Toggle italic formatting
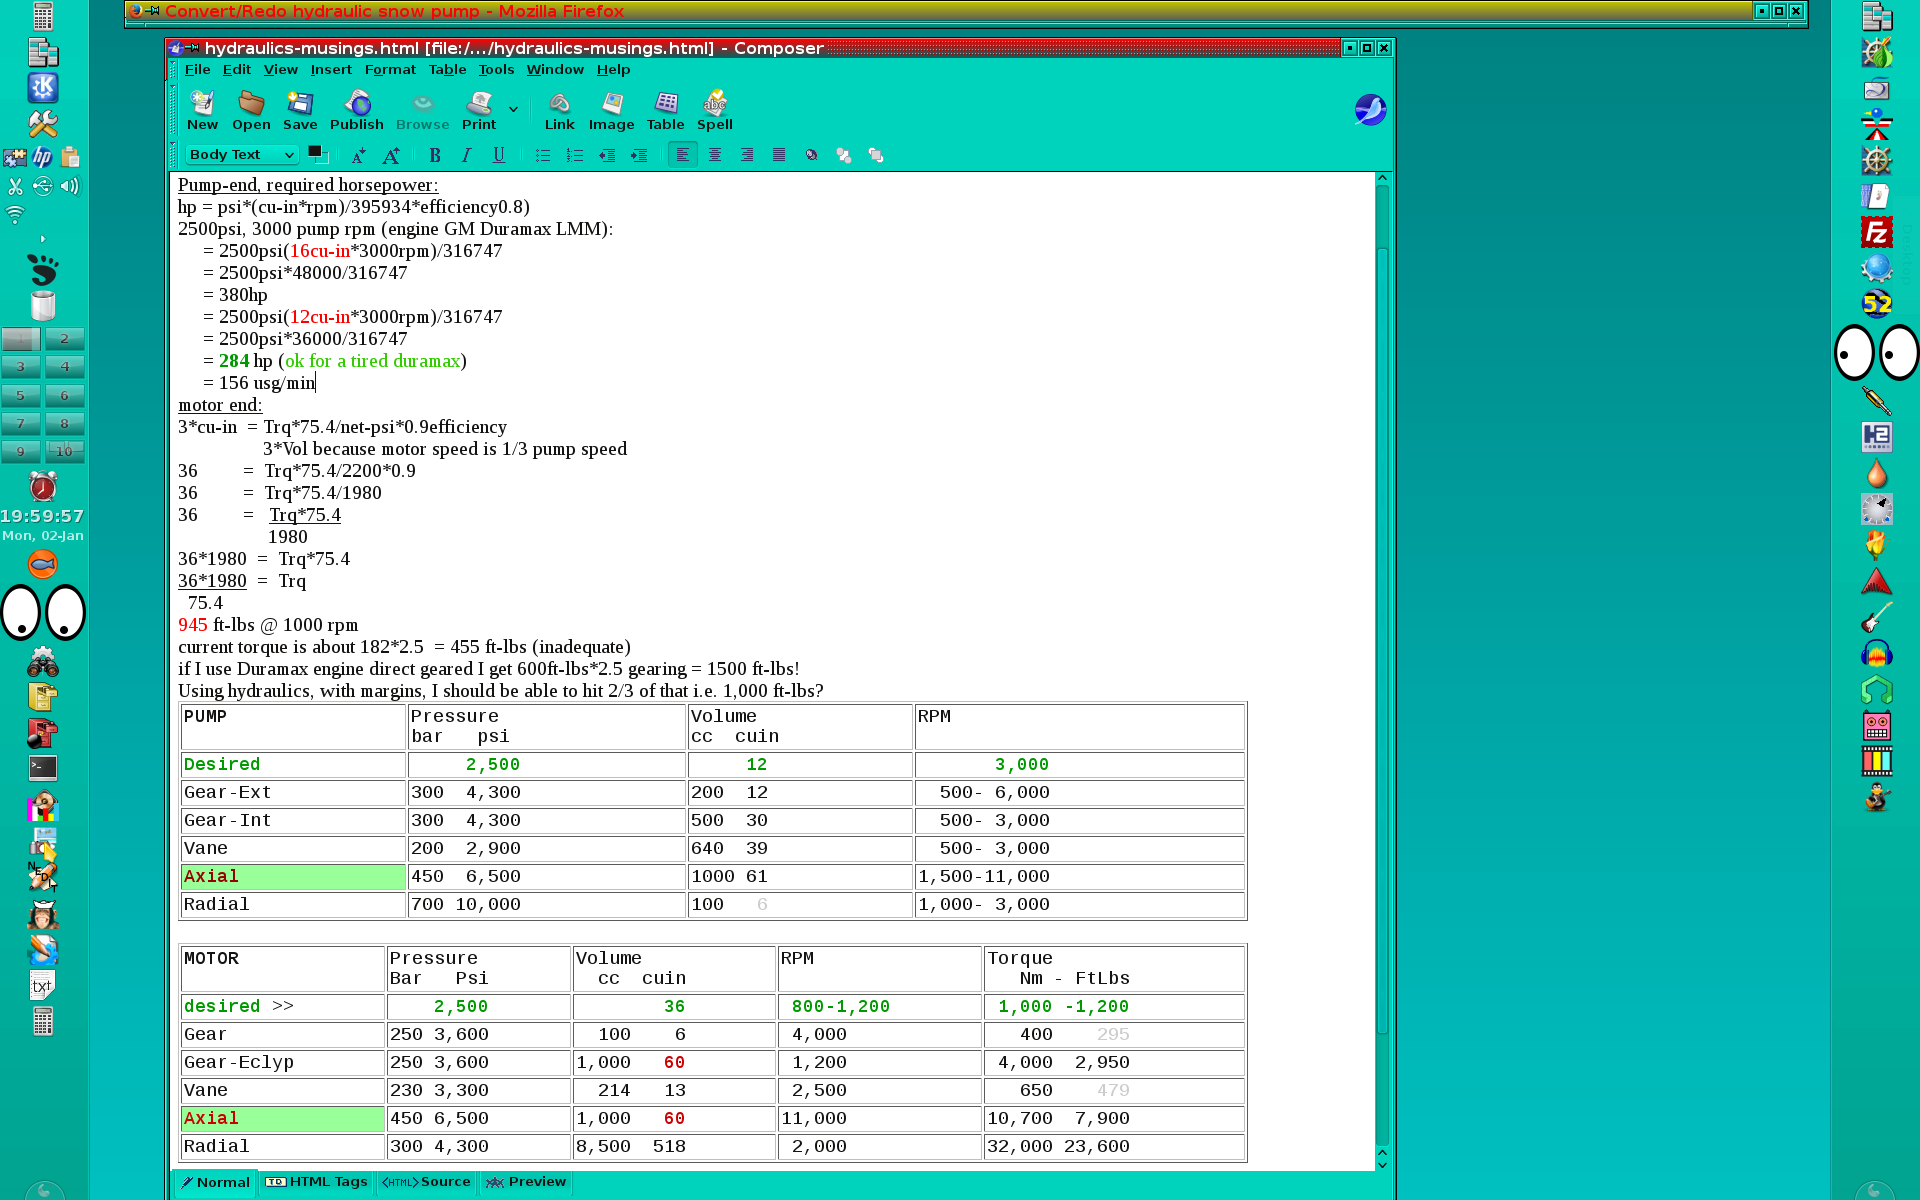This screenshot has width=1920, height=1200. pos(466,155)
